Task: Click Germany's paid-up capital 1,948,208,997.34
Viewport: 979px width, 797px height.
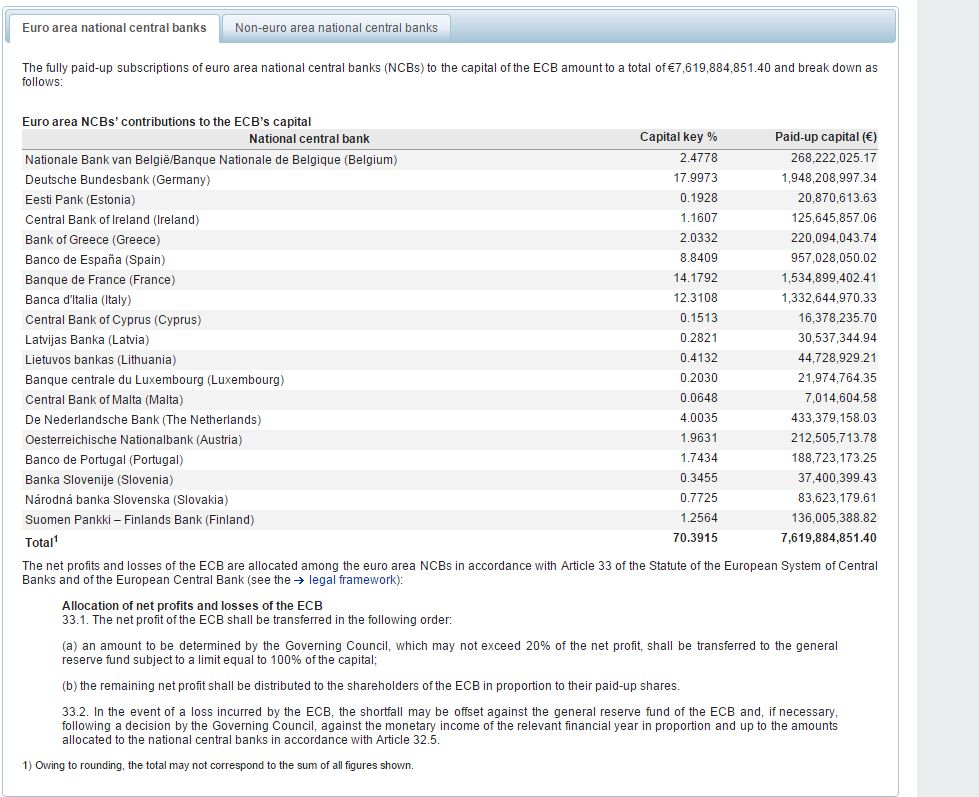Action: [829, 178]
